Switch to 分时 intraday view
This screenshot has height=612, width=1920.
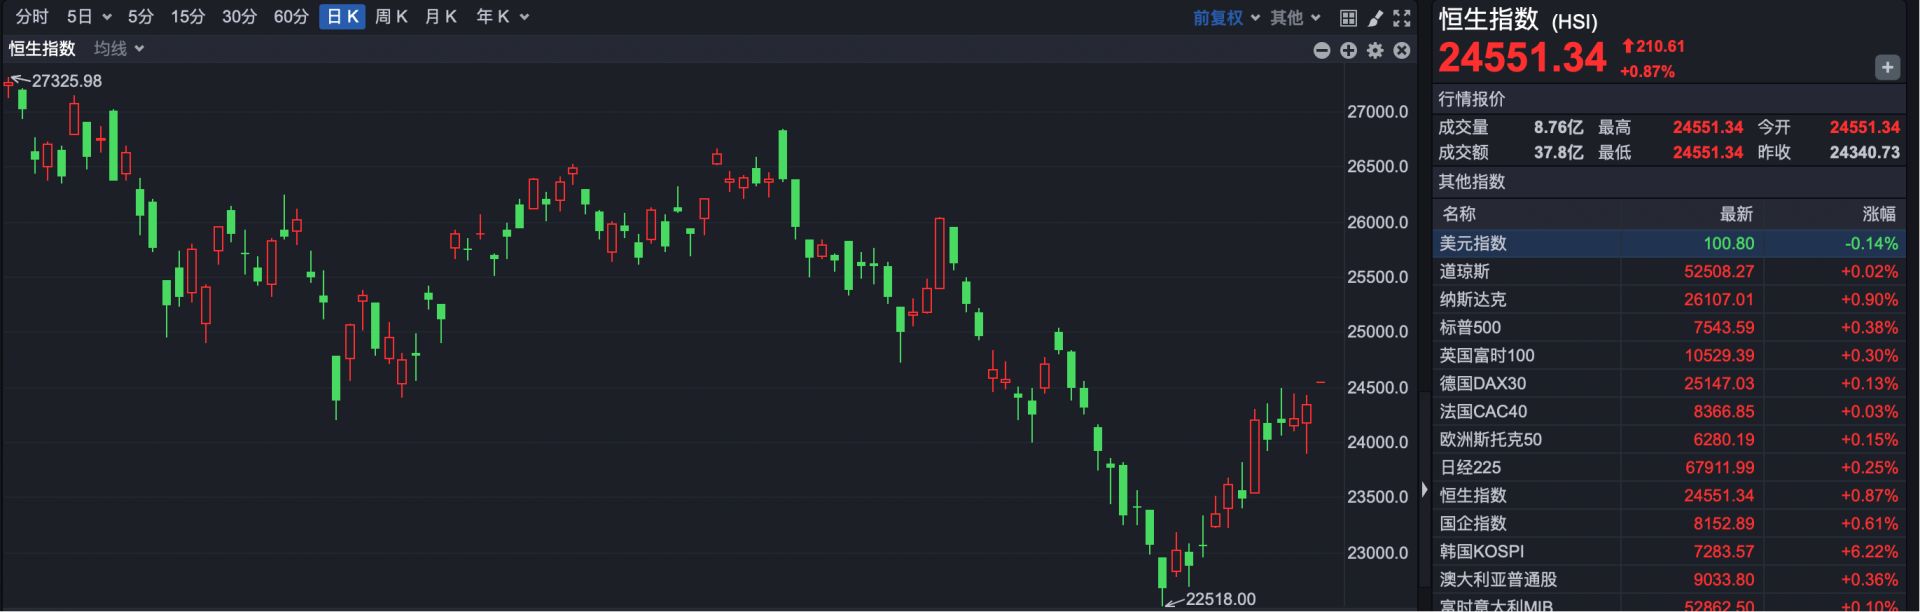(x=32, y=17)
